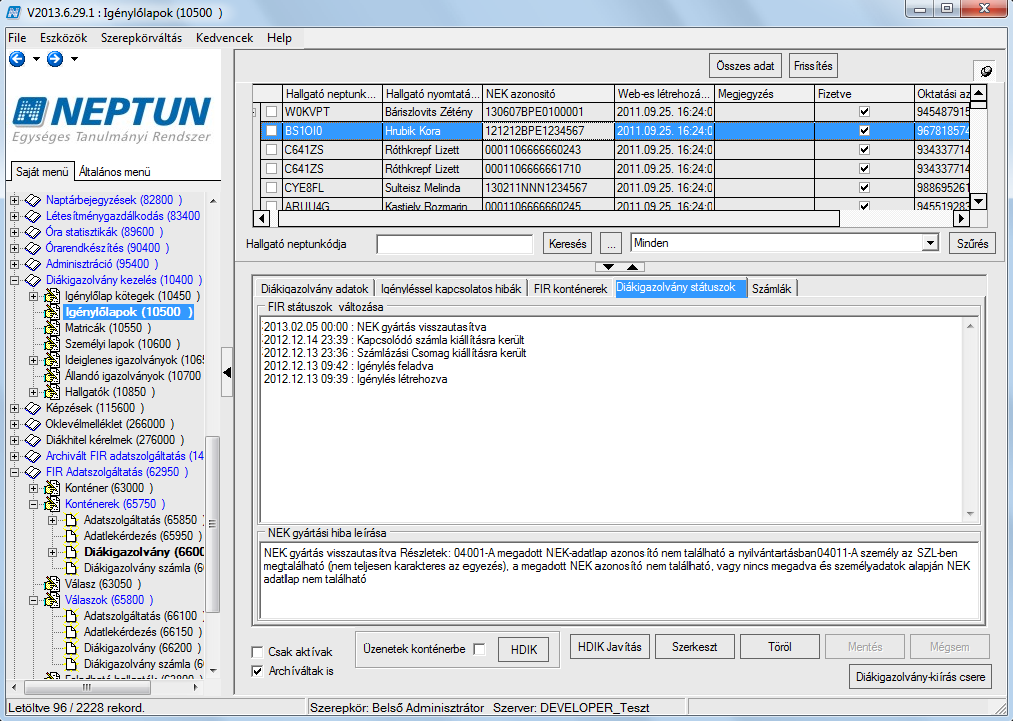The image size is (1013, 721).
Task: Click the HDIK Javítás button
Action: click(x=610, y=647)
